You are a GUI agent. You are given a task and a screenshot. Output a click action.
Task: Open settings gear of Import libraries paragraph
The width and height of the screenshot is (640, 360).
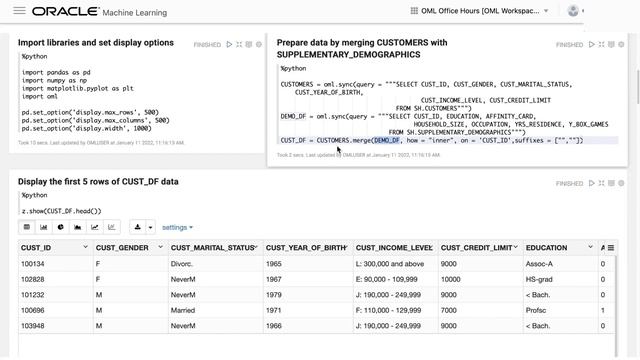259,44
